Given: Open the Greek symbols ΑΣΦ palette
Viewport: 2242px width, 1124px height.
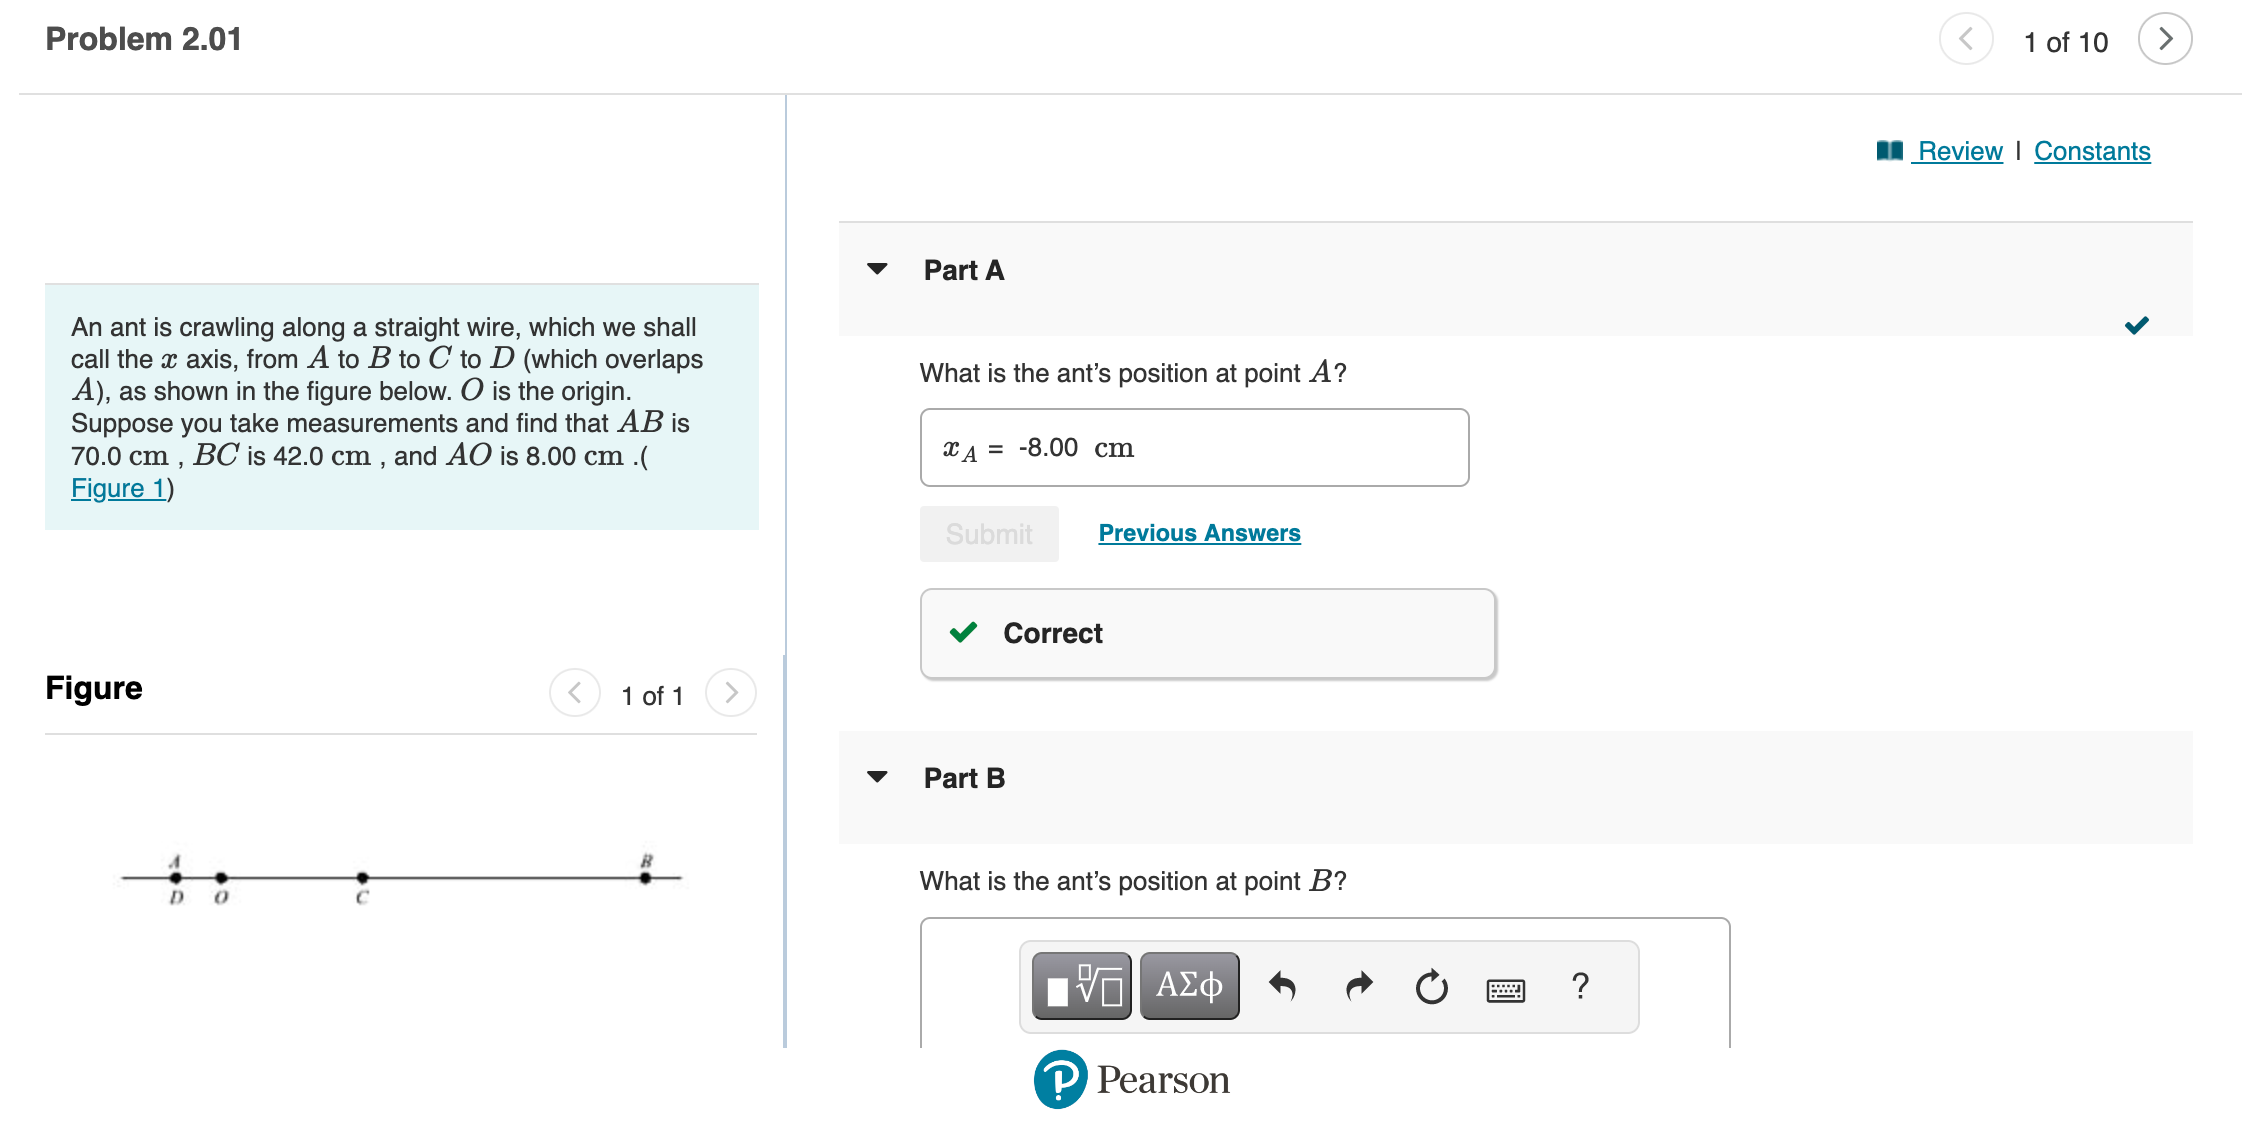Looking at the screenshot, I should (x=1189, y=986).
